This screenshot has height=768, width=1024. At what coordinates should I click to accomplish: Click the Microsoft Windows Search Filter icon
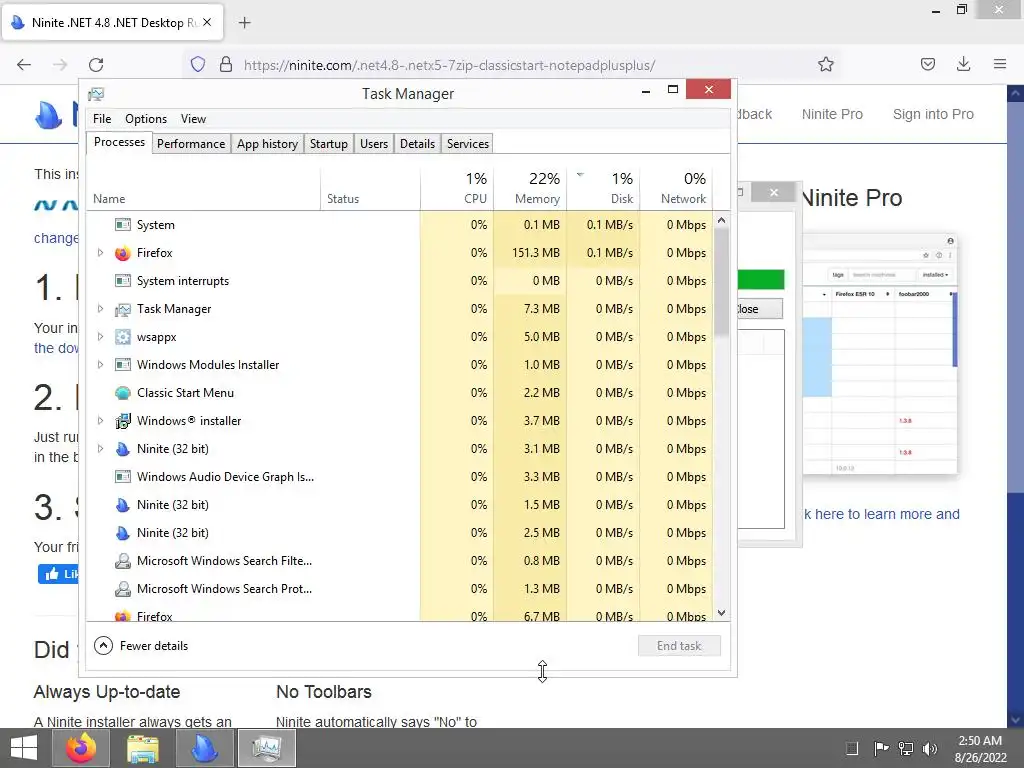coord(122,561)
